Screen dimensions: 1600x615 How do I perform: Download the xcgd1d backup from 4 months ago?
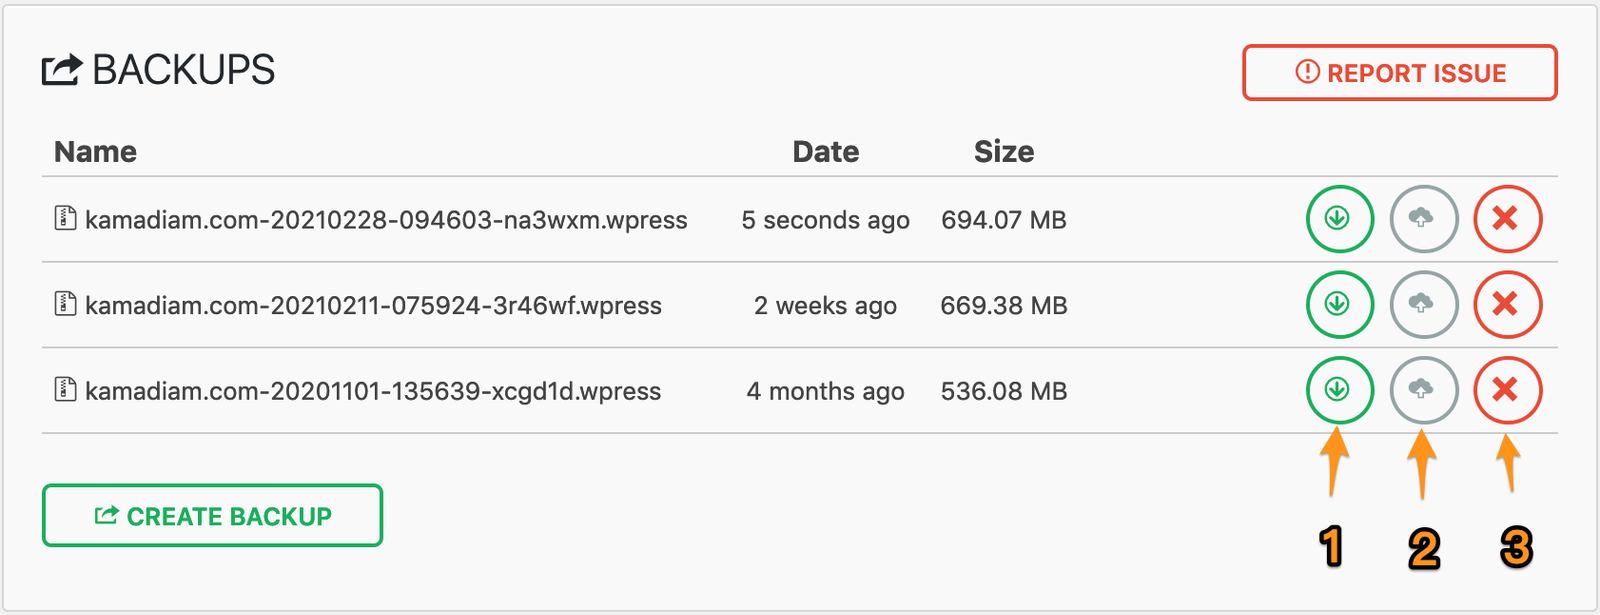click(1338, 390)
